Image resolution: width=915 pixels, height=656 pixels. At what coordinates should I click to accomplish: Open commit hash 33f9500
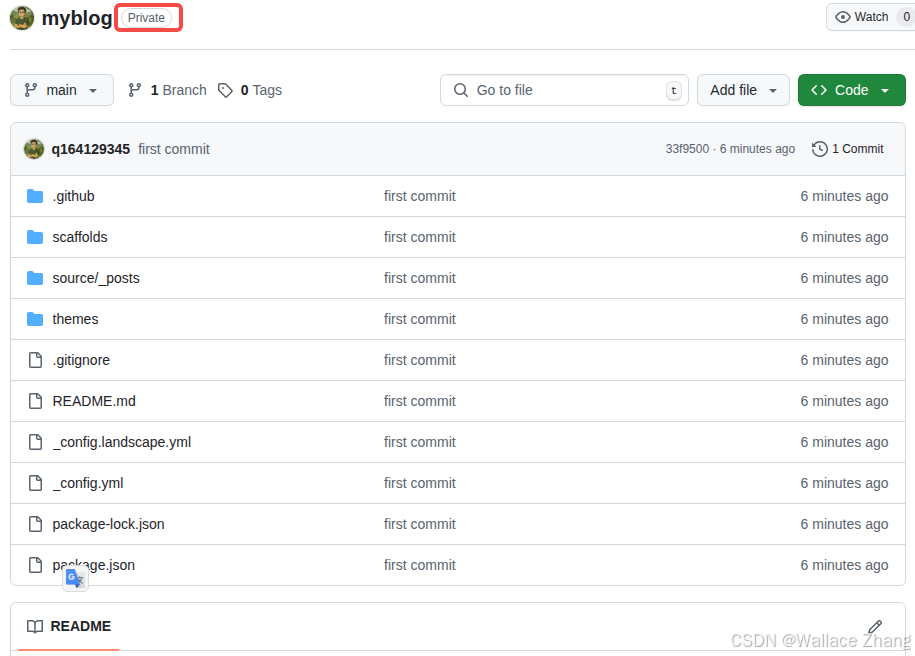687,149
